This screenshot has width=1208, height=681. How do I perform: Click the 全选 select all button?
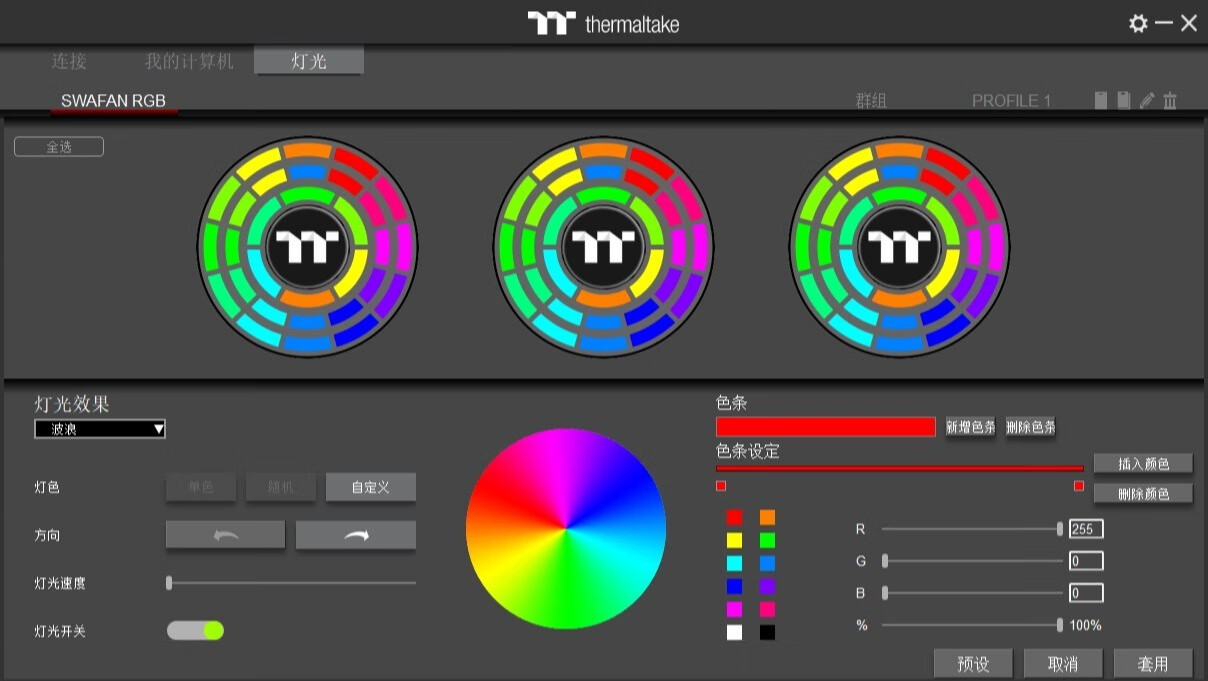click(59, 147)
